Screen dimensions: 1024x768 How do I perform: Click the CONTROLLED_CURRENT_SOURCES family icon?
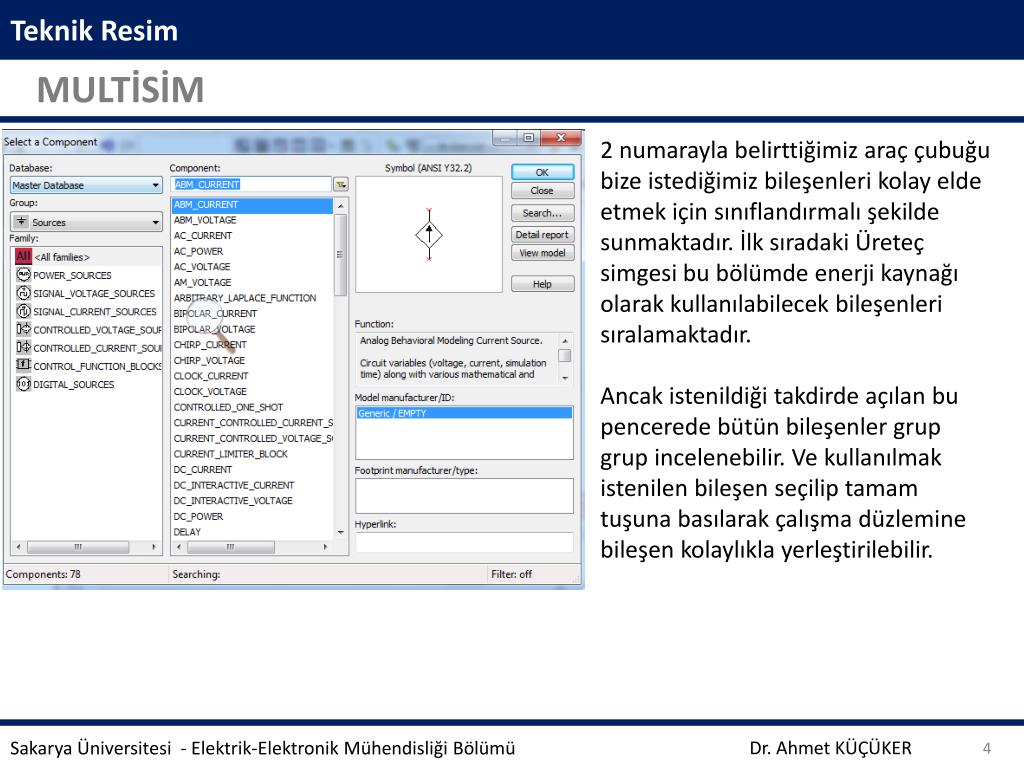[x=24, y=347]
